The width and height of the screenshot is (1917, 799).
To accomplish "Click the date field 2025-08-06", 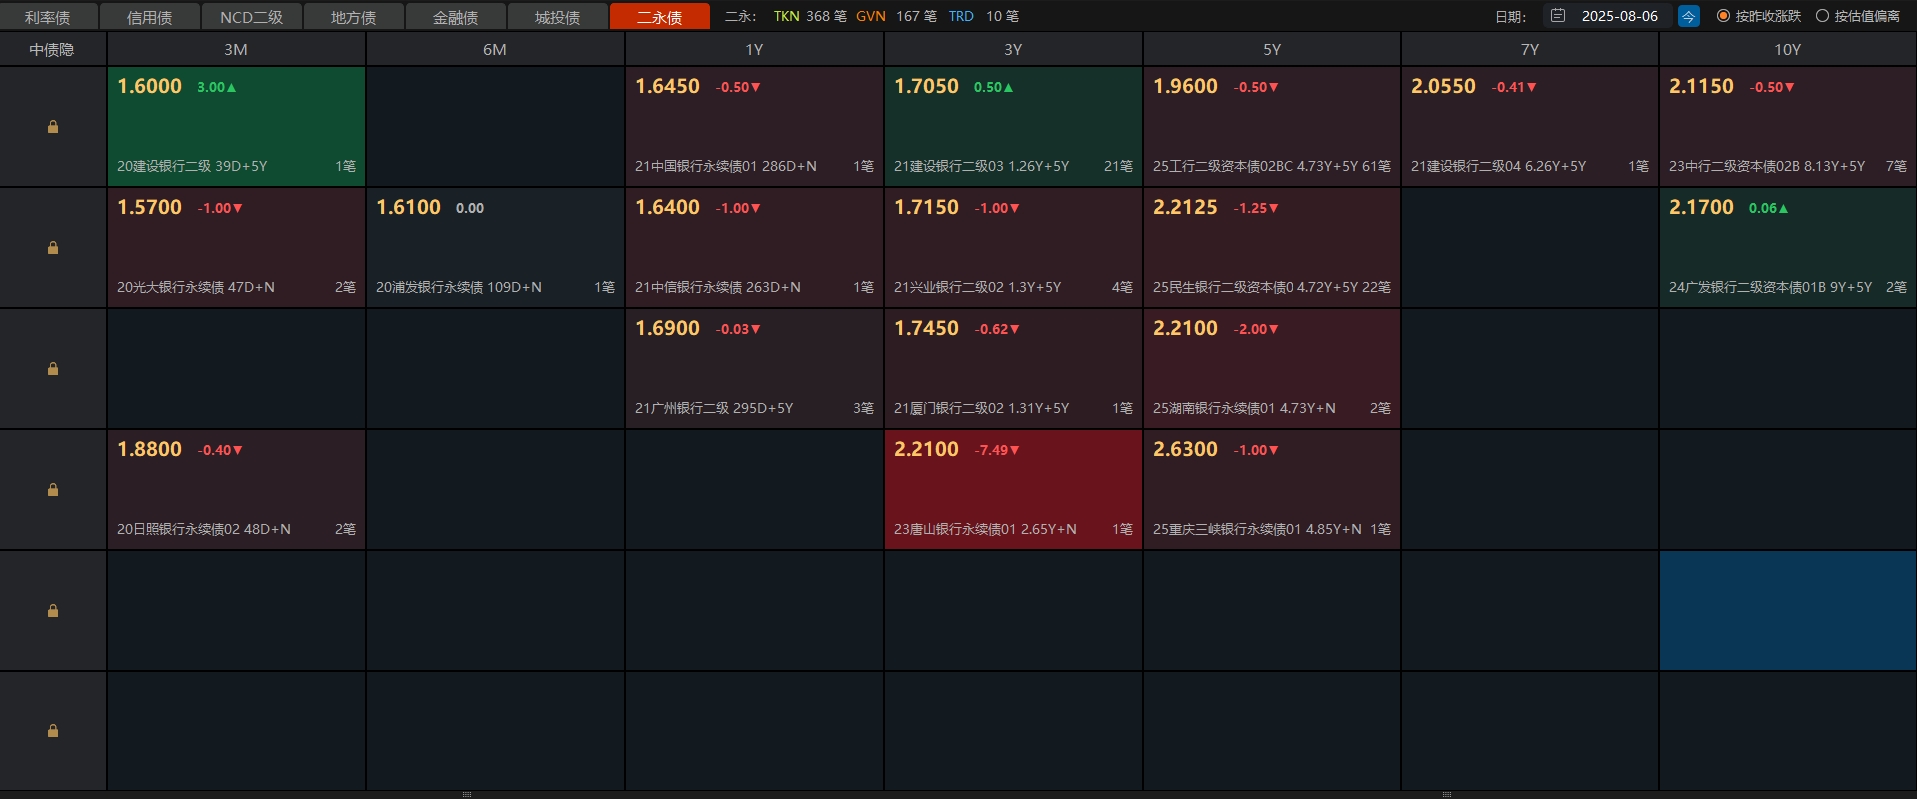I will (1620, 16).
